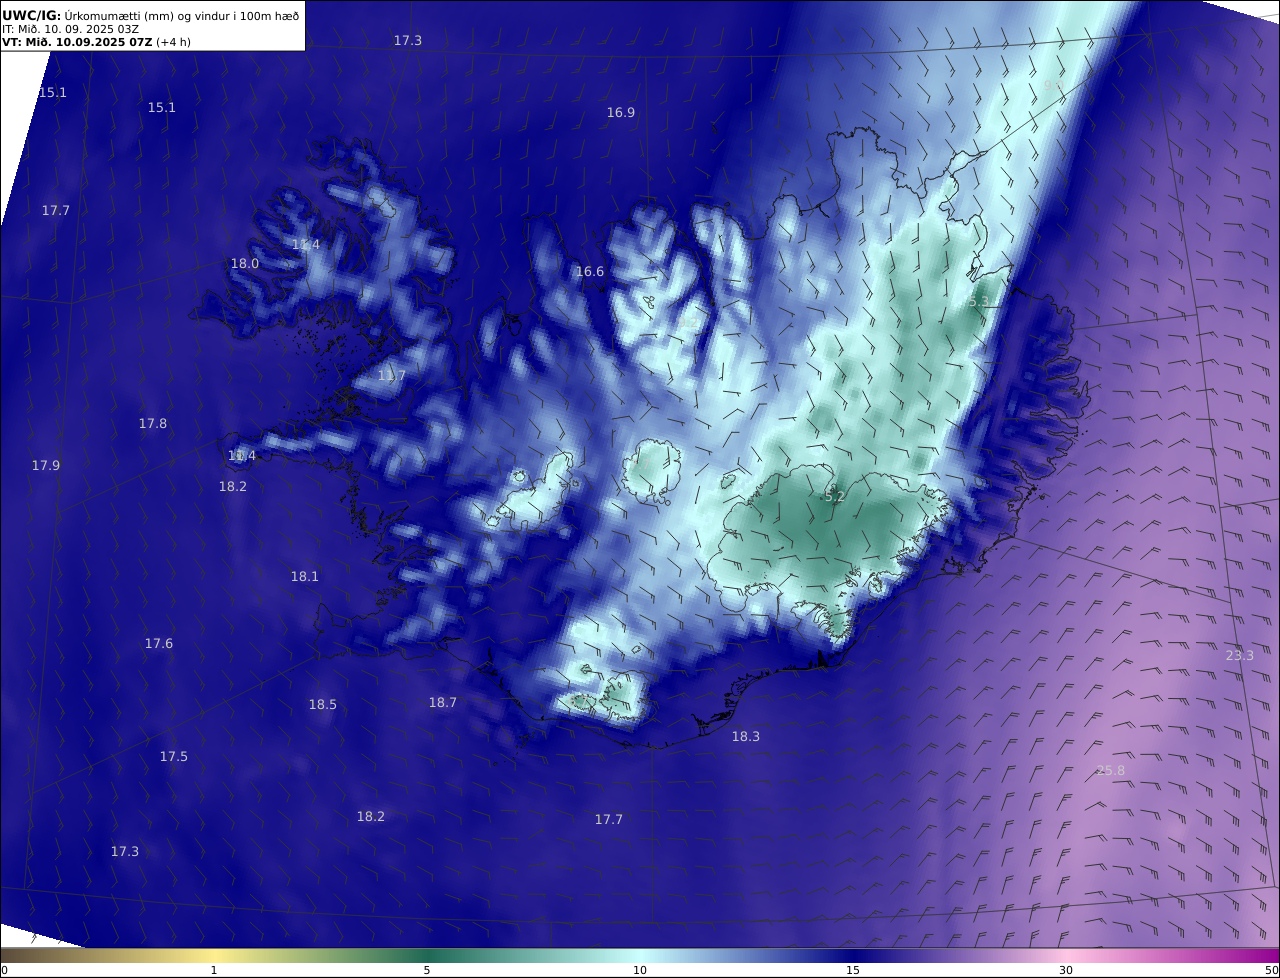Screen dimensions: 1280x978
Task: Click the 18.5 value label
Action: (x=322, y=705)
